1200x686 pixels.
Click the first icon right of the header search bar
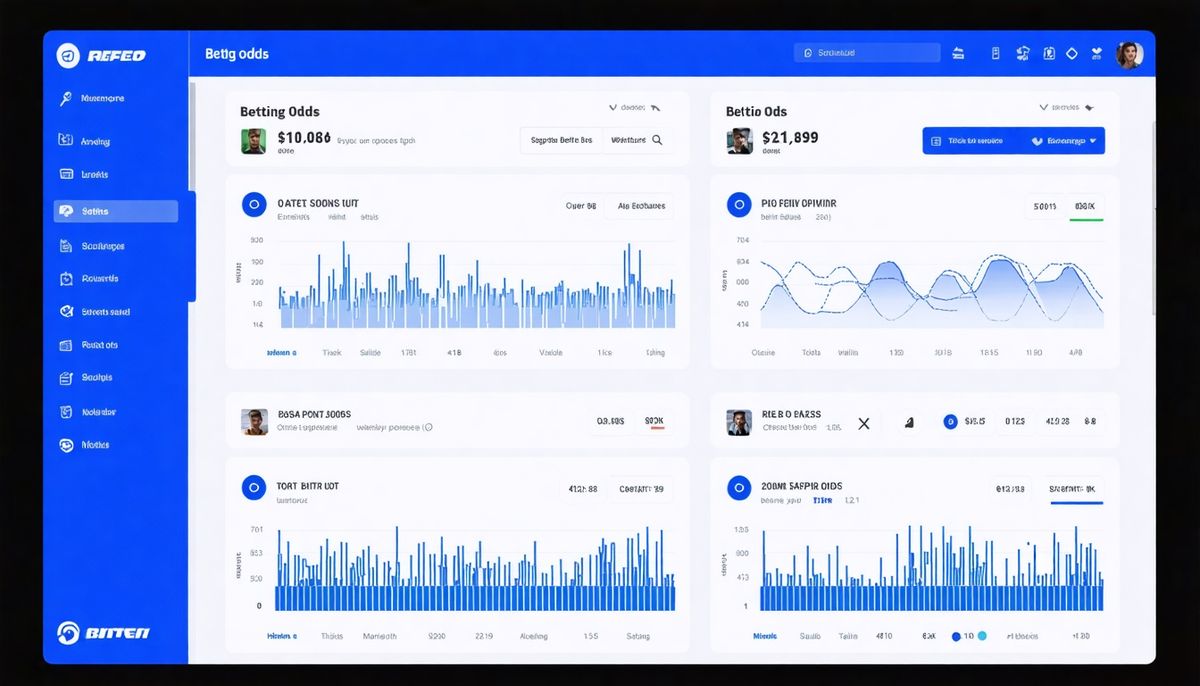[x=959, y=54]
